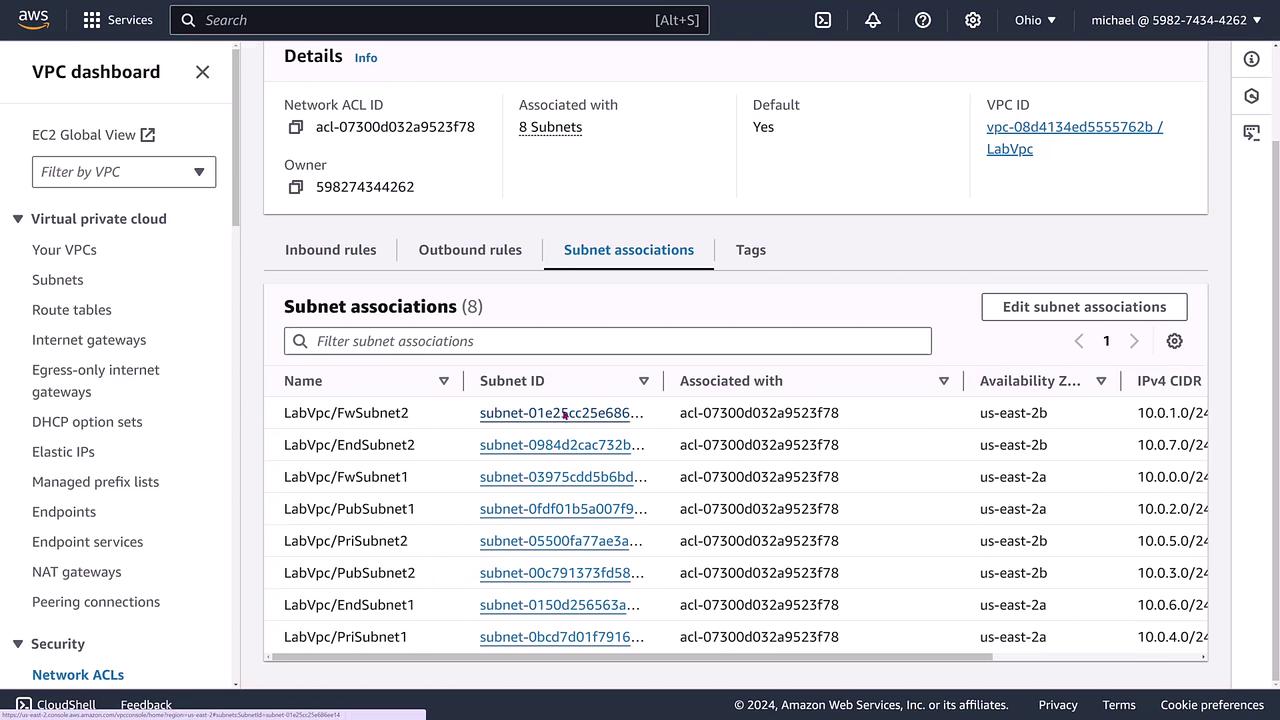
Task: Open the Filter by VPC dropdown
Action: (x=124, y=172)
